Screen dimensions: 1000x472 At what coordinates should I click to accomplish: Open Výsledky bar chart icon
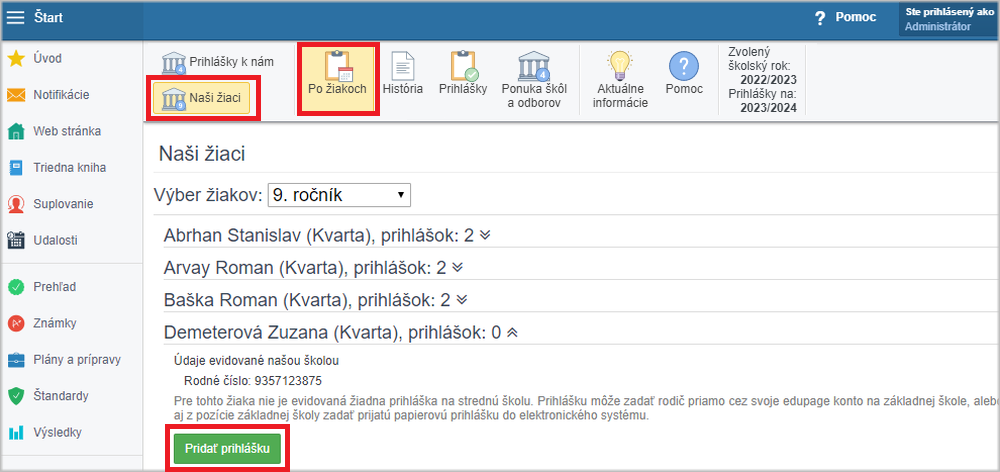click(15, 433)
